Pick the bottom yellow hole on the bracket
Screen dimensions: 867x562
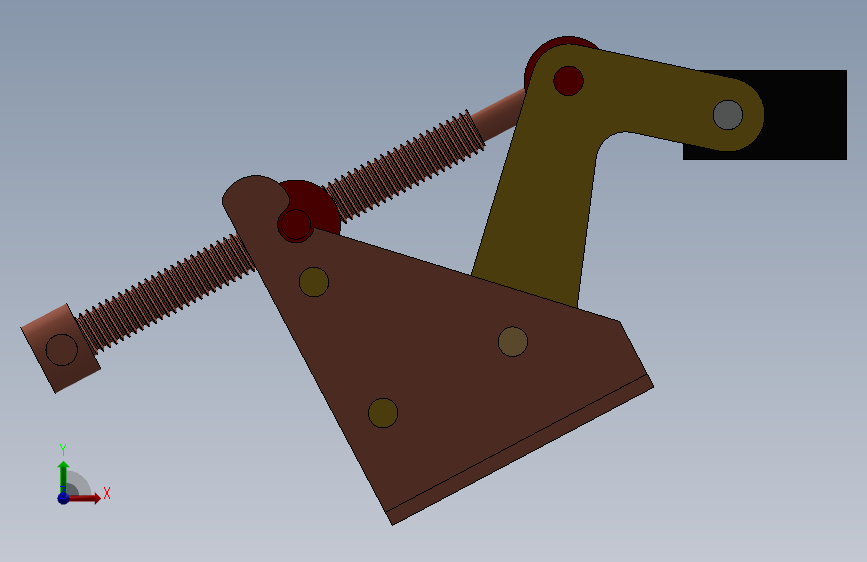[383, 413]
